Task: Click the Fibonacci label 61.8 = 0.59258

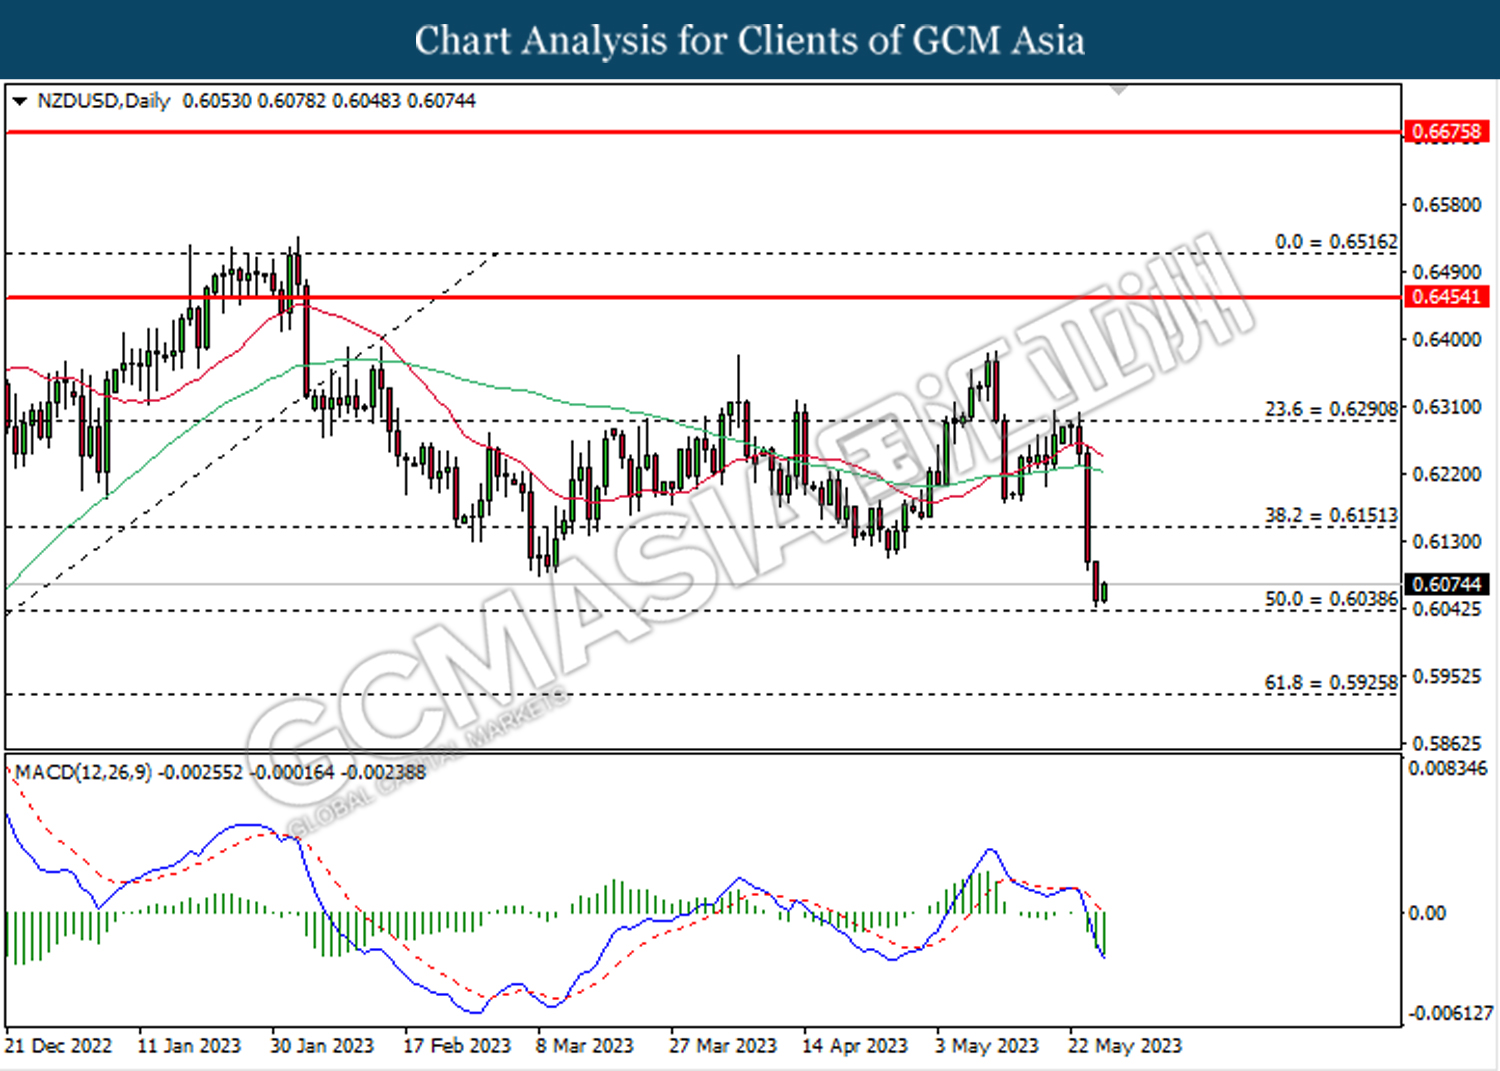Action: [x=1331, y=682]
